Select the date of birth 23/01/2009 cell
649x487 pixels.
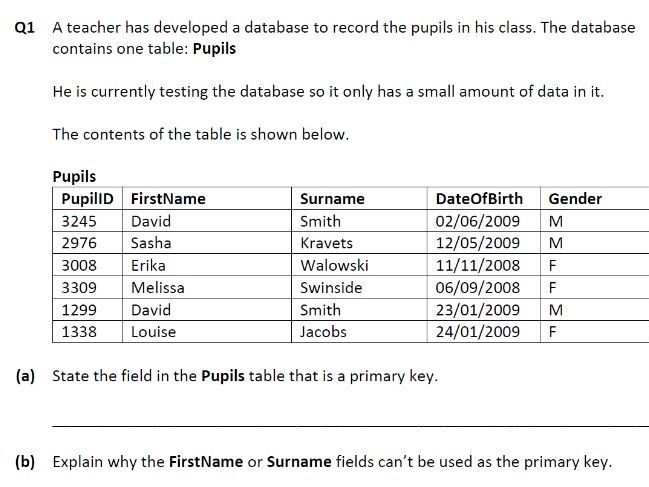[478, 310]
